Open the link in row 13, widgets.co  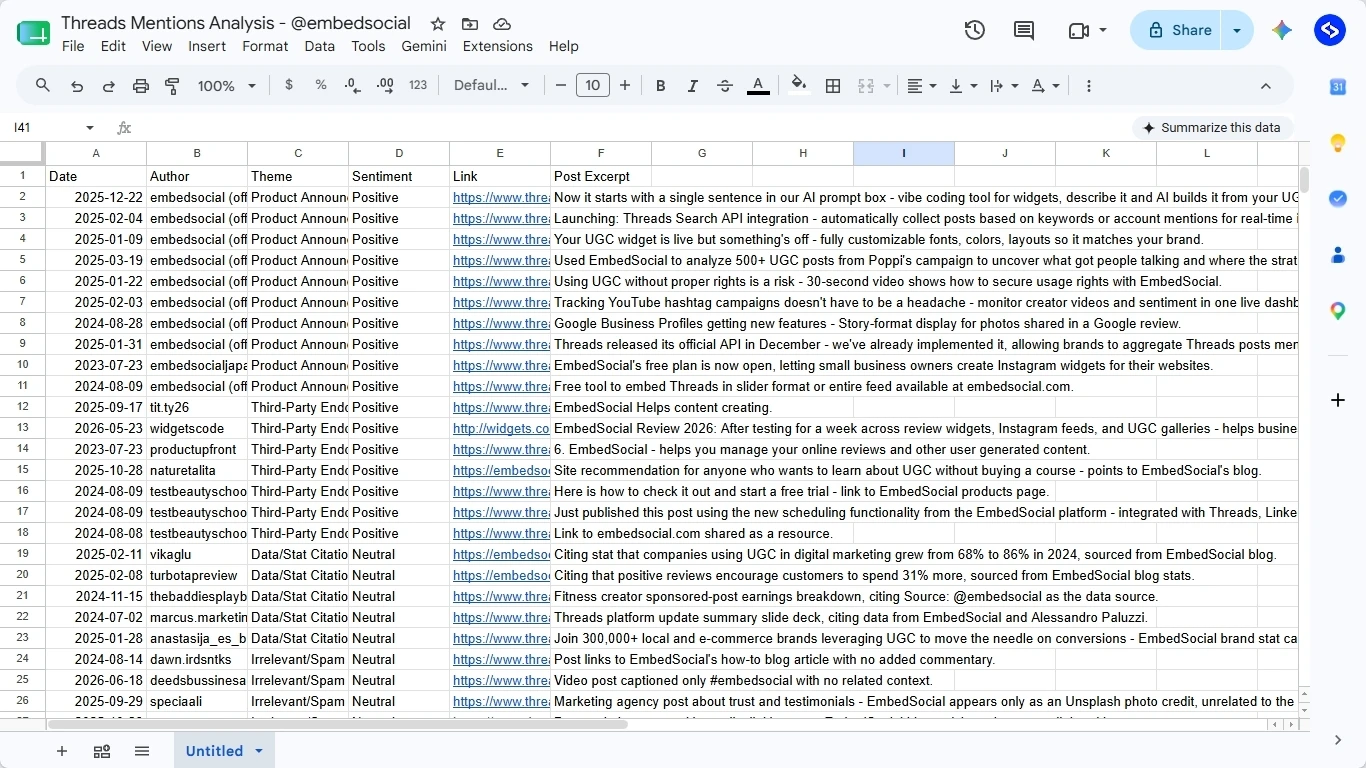[501, 428]
